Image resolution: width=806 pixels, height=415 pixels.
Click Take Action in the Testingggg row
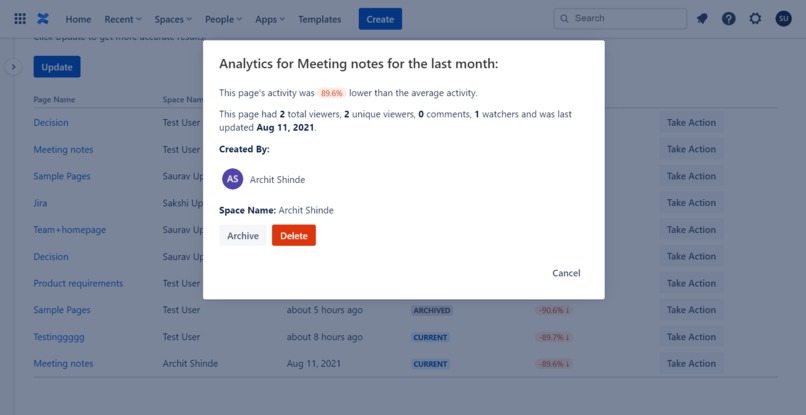coord(691,337)
